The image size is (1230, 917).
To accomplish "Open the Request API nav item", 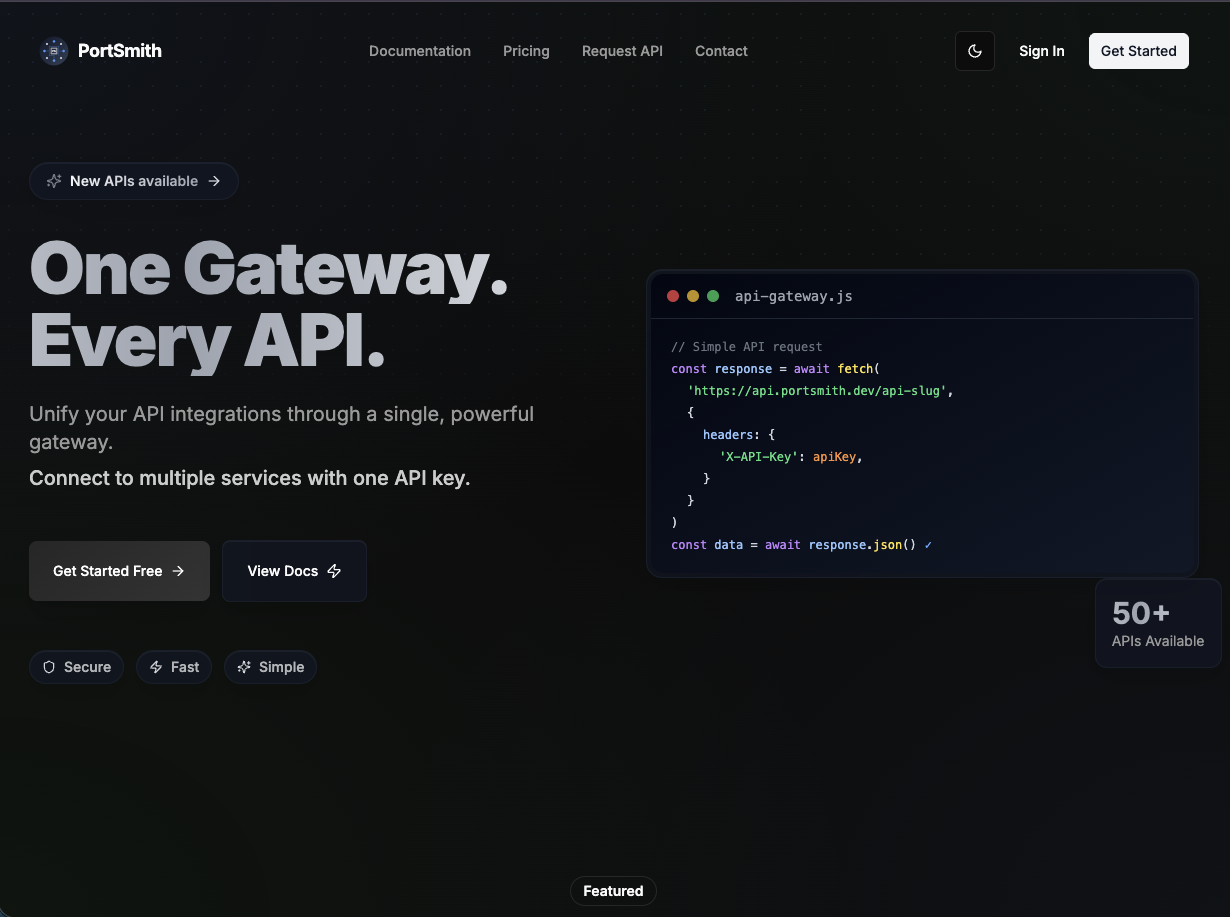I will [x=622, y=51].
